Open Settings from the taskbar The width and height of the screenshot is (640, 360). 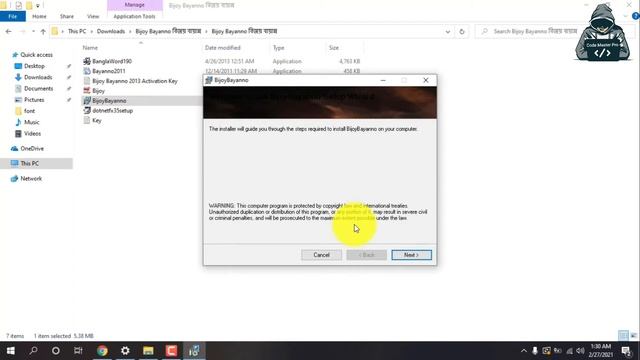pyautogui.click(x=125, y=351)
